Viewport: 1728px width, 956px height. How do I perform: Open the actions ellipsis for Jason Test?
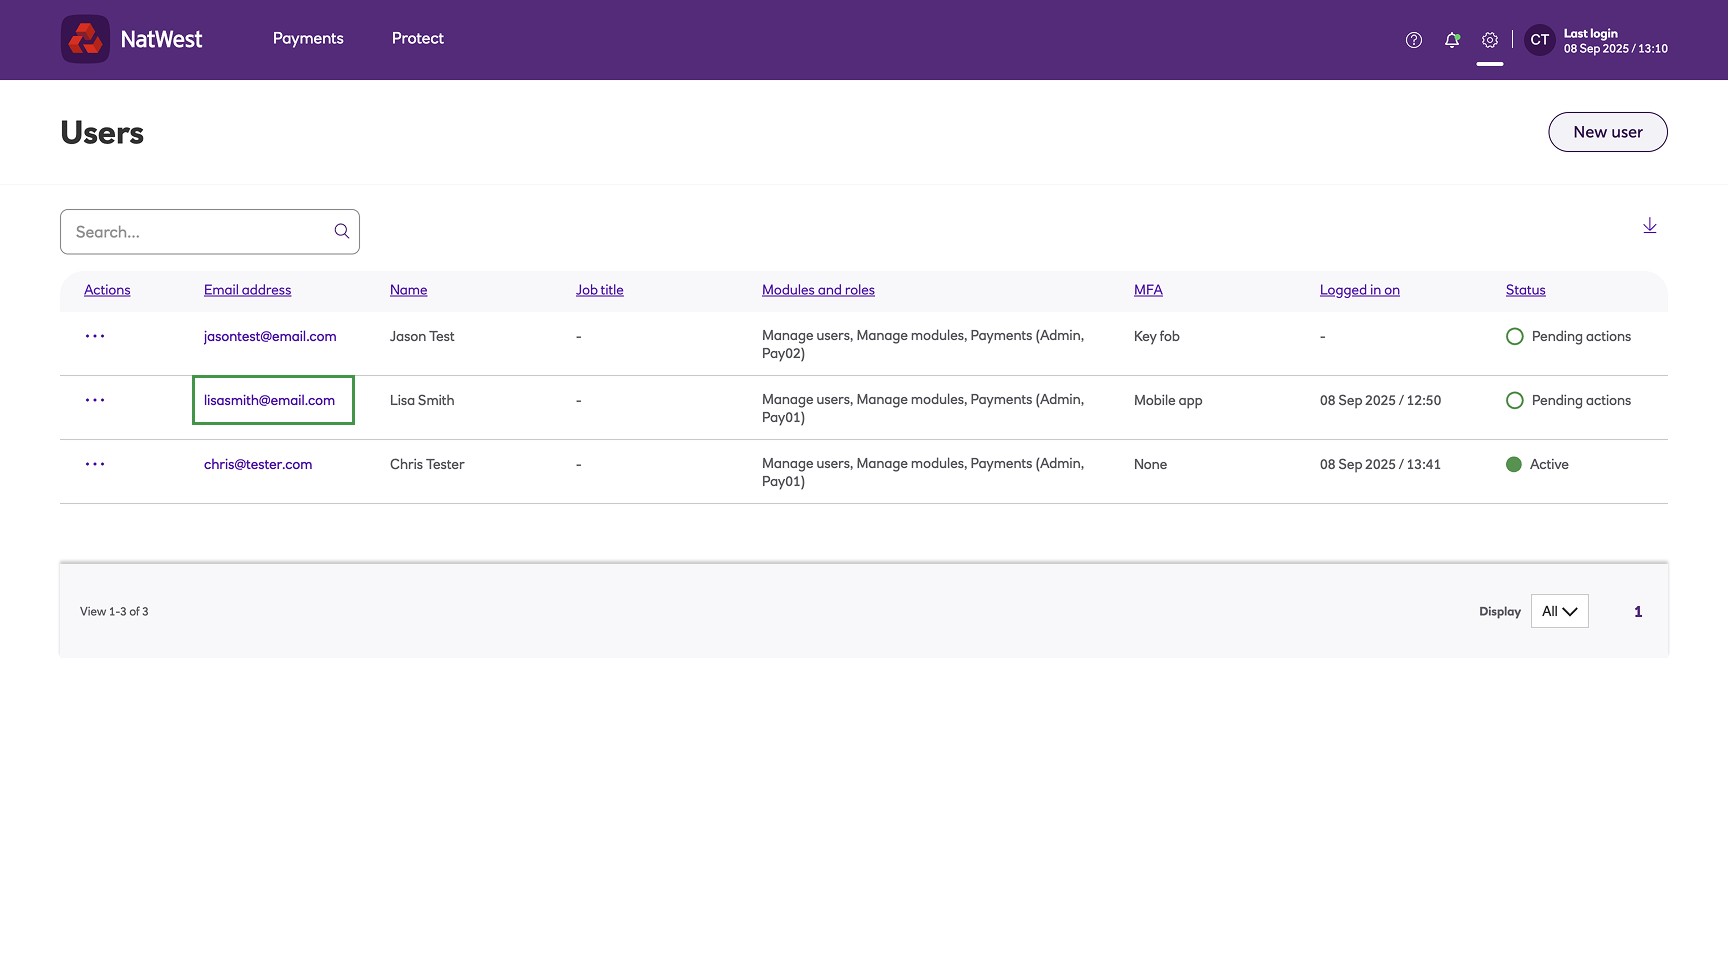click(95, 336)
